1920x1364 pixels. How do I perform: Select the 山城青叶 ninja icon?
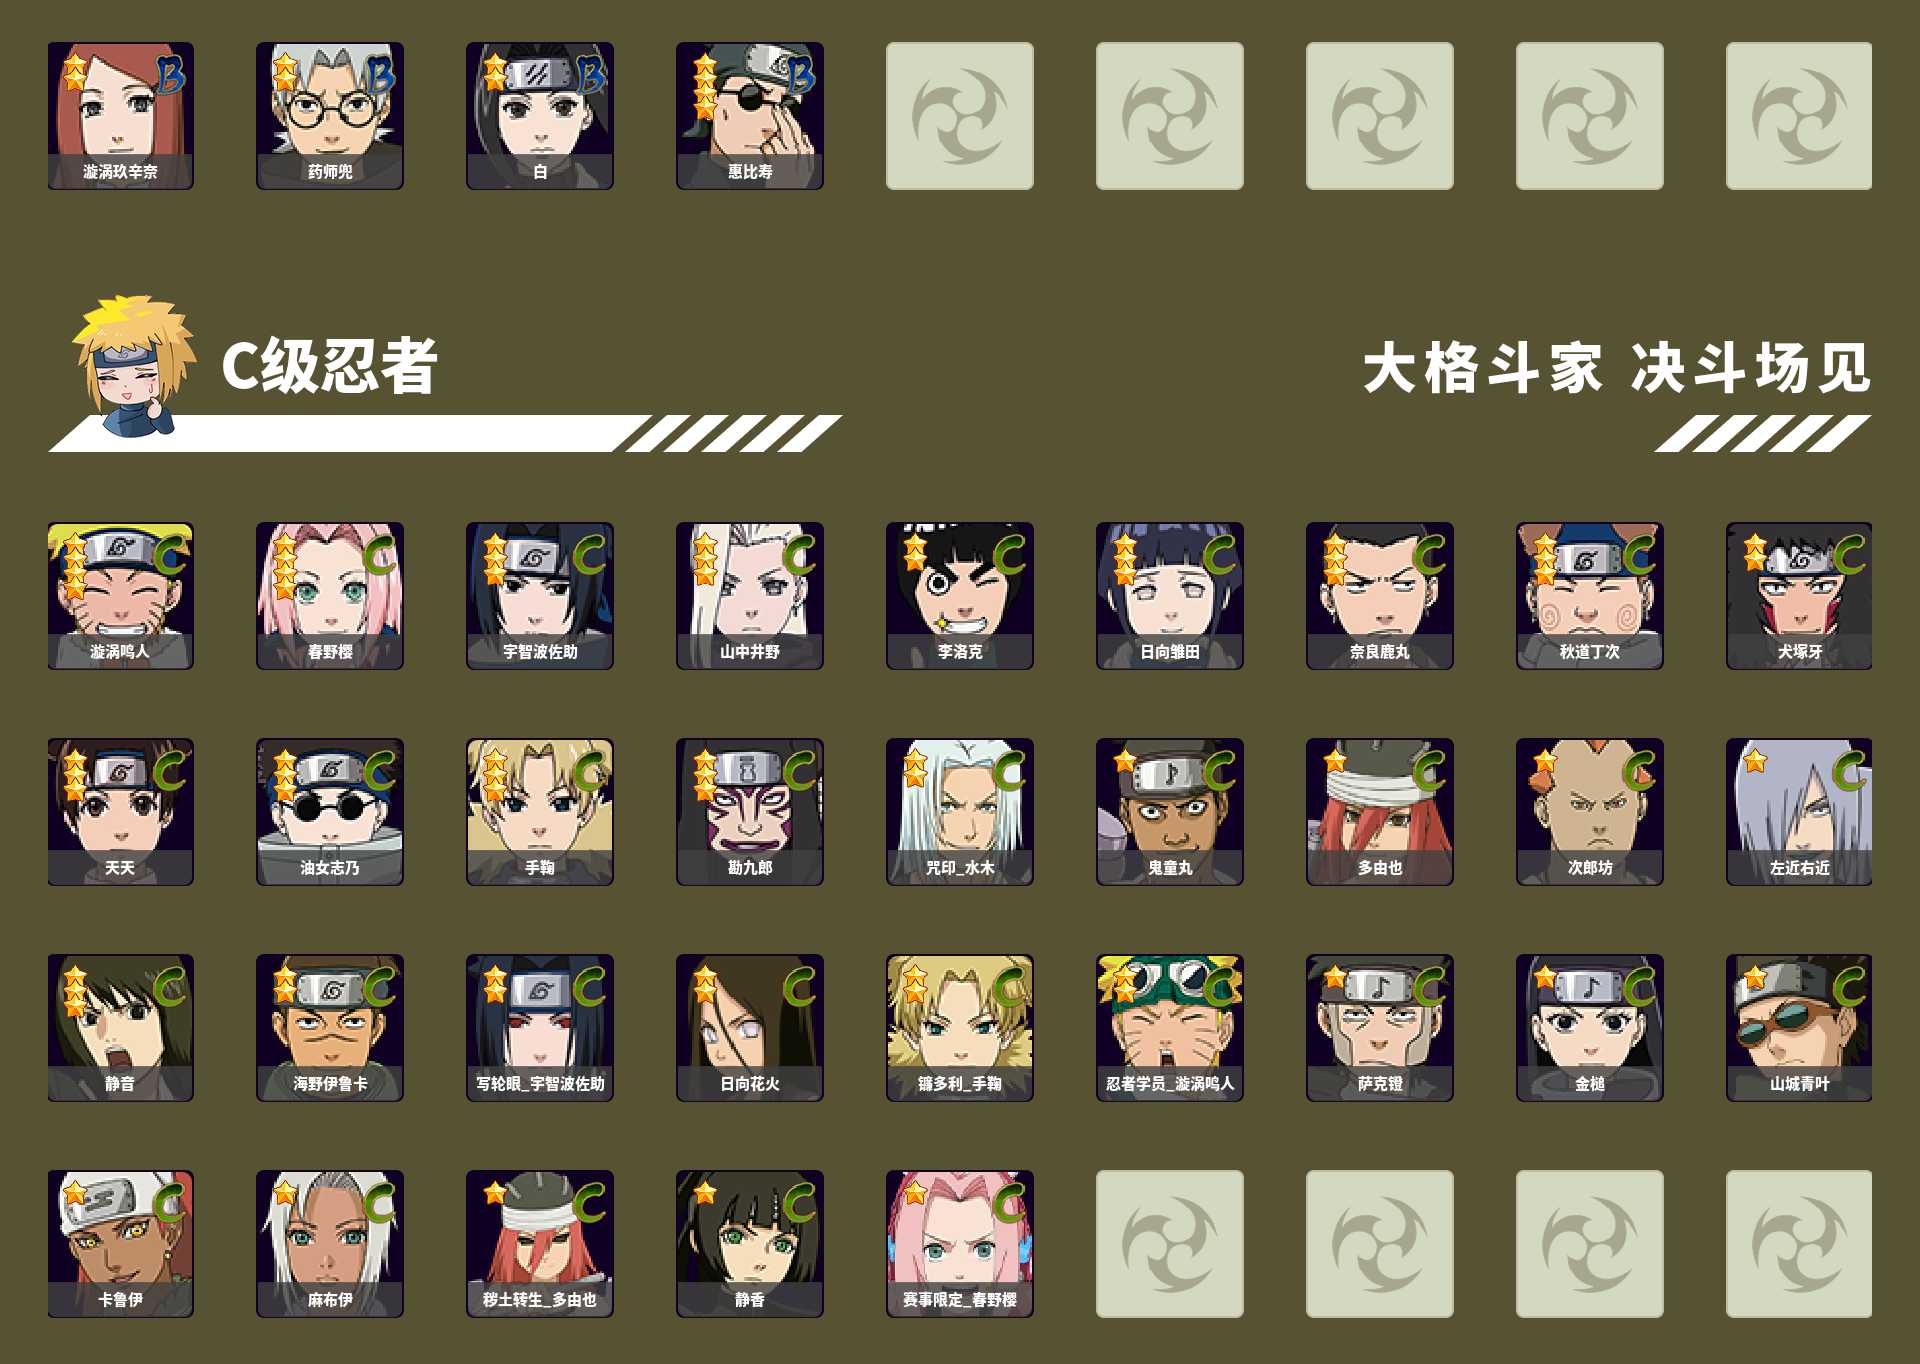click(1799, 1028)
